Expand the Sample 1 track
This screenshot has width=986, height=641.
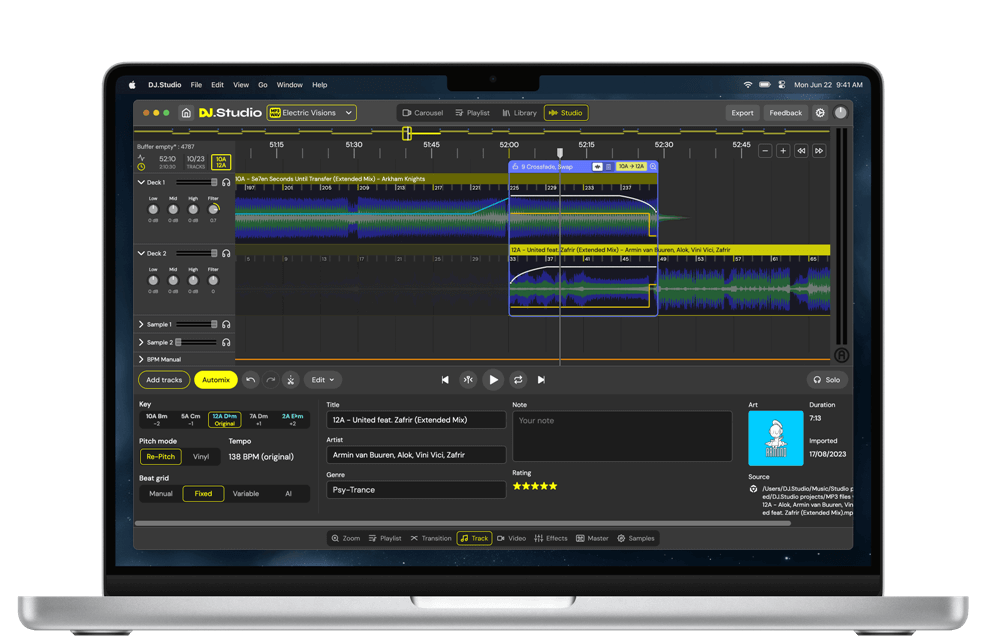(141, 325)
